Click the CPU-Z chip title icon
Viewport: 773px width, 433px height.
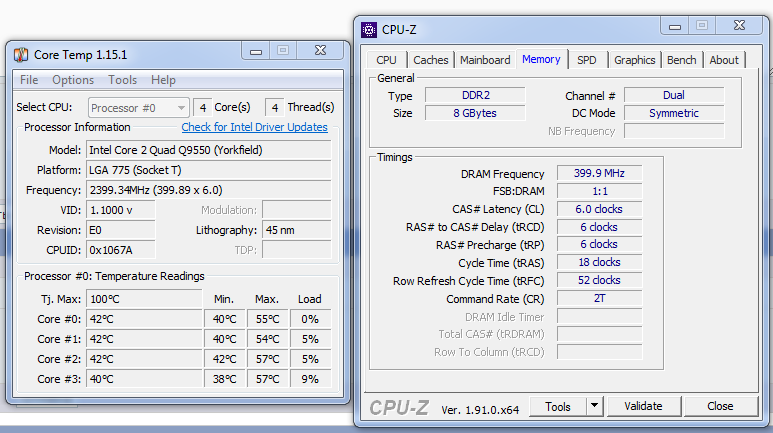click(369, 30)
